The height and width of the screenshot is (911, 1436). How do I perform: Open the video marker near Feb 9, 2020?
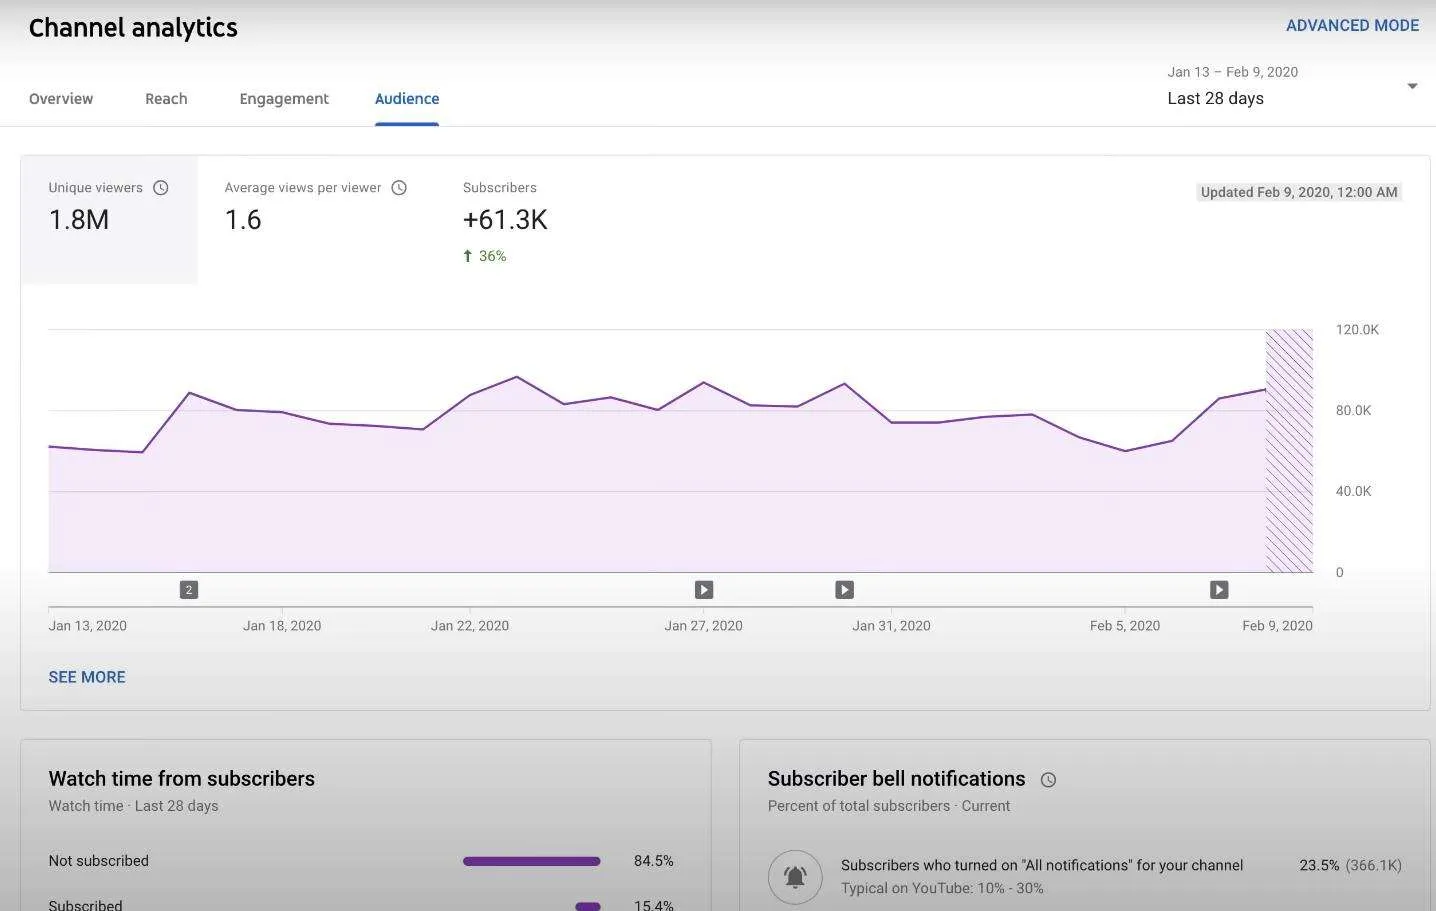pyautogui.click(x=1219, y=590)
